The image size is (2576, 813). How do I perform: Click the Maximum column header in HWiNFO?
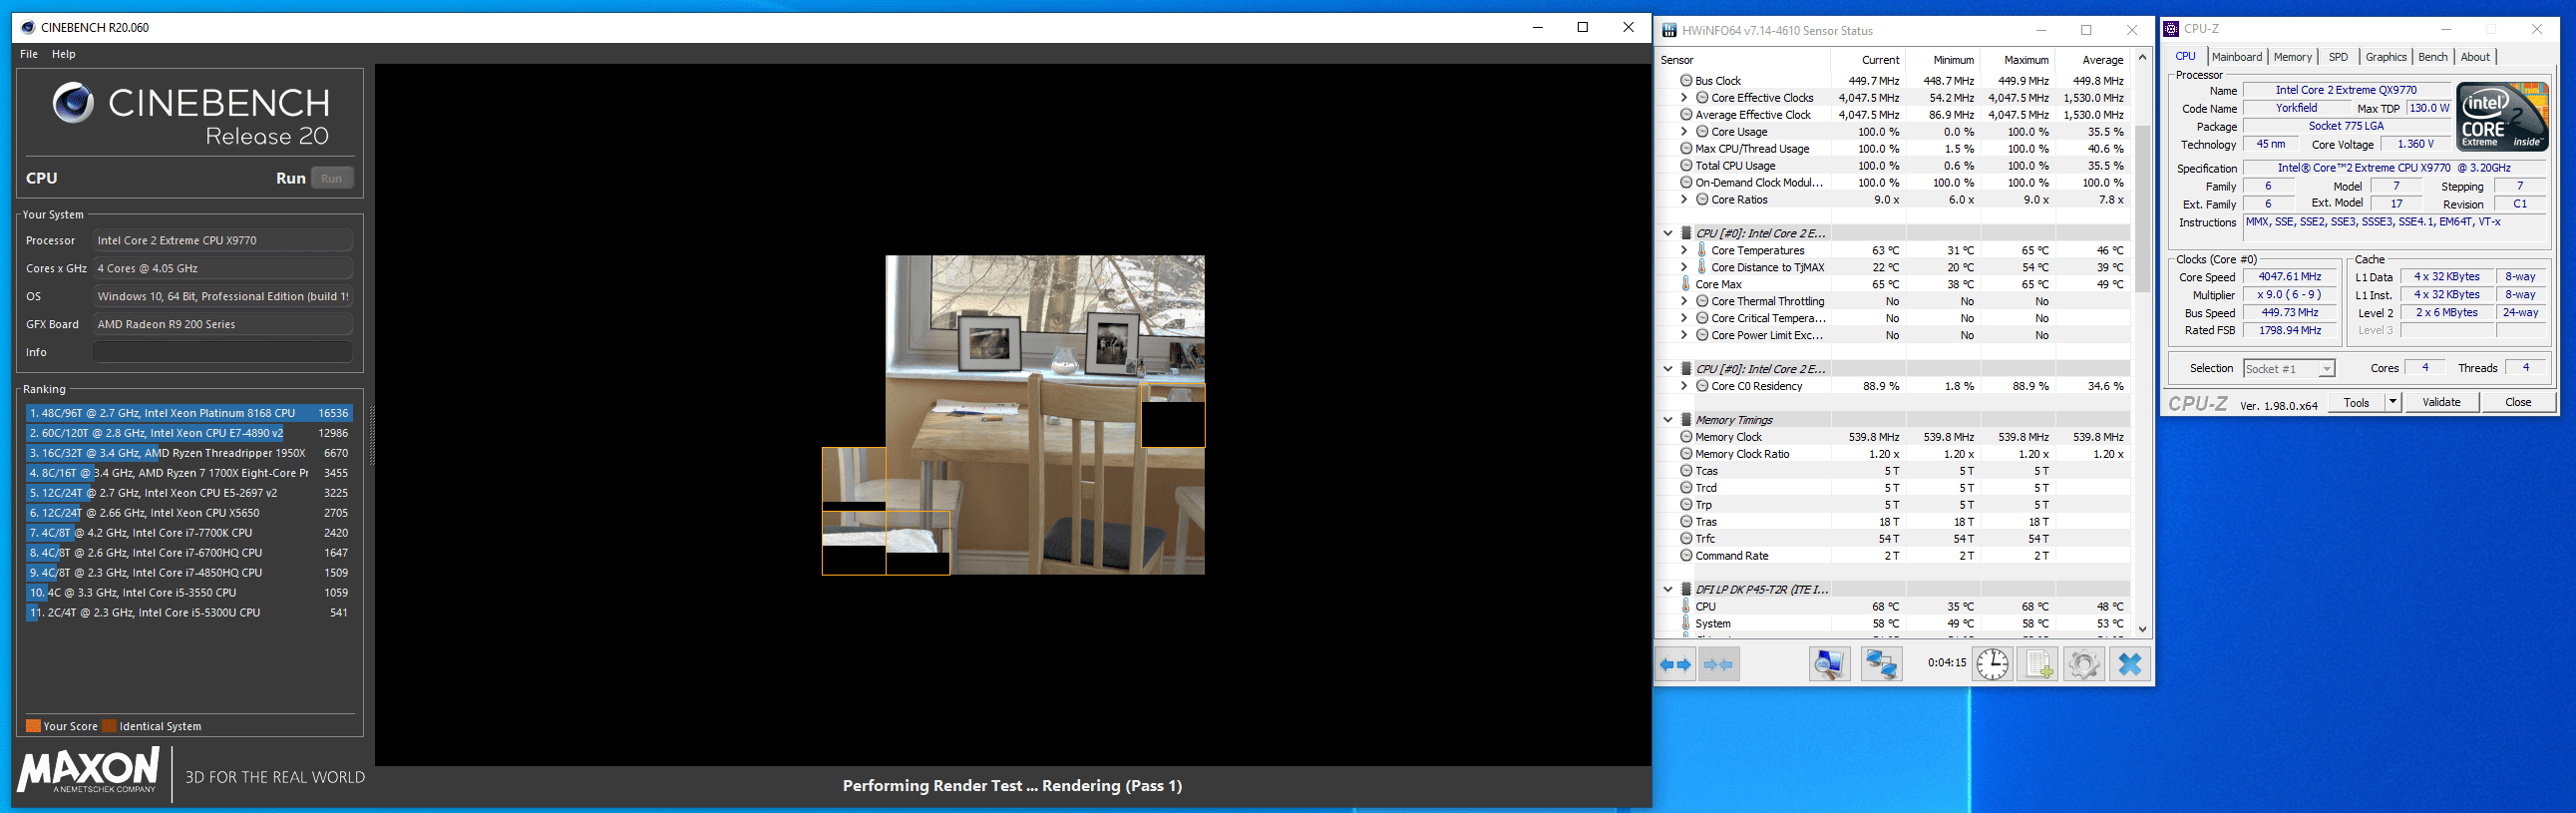pos(2026,60)
